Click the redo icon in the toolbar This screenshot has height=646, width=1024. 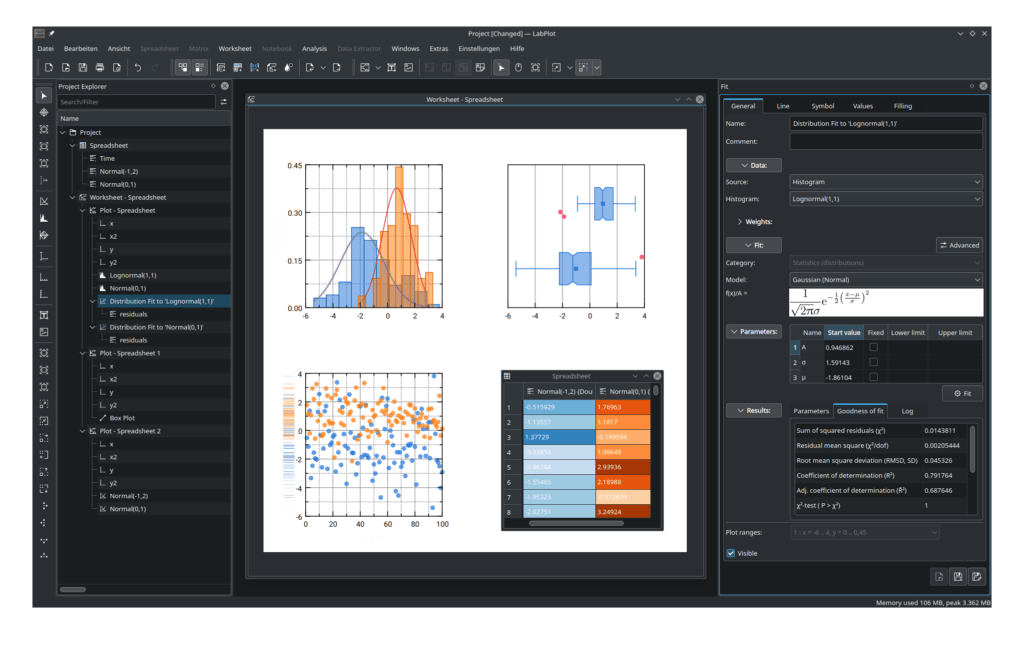coord(154,67)
